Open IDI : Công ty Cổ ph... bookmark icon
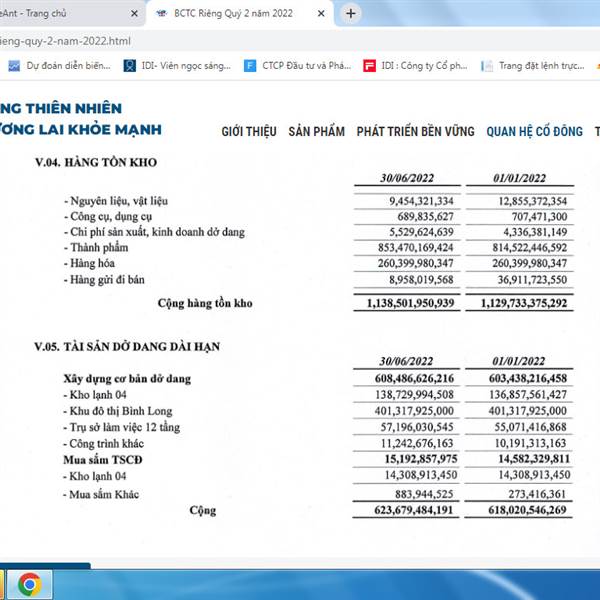This screenshot has width=600, height=600. (369, 66)
